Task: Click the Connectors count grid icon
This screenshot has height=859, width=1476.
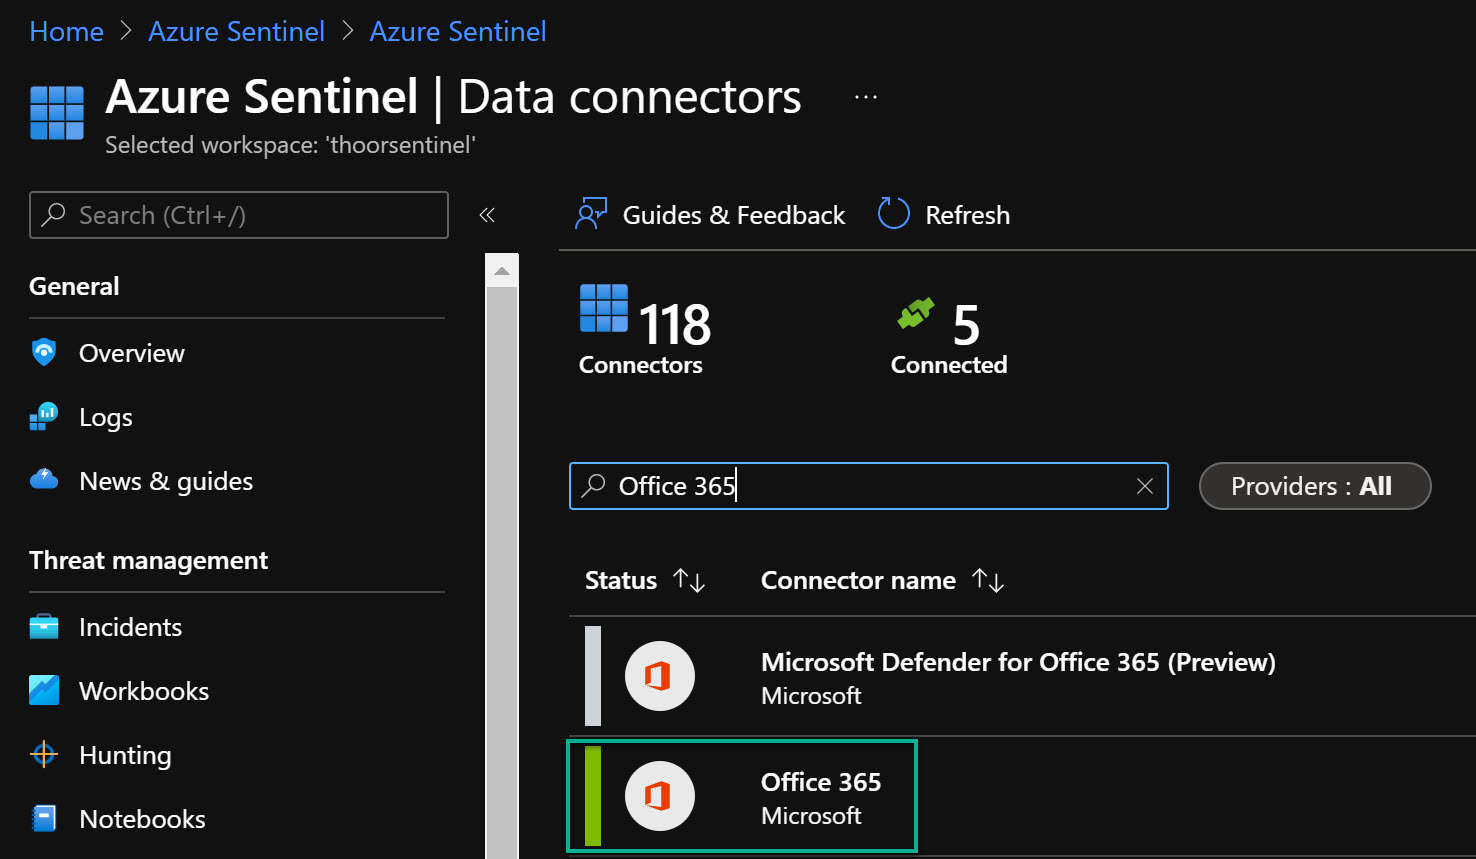Action: [604, 308]
